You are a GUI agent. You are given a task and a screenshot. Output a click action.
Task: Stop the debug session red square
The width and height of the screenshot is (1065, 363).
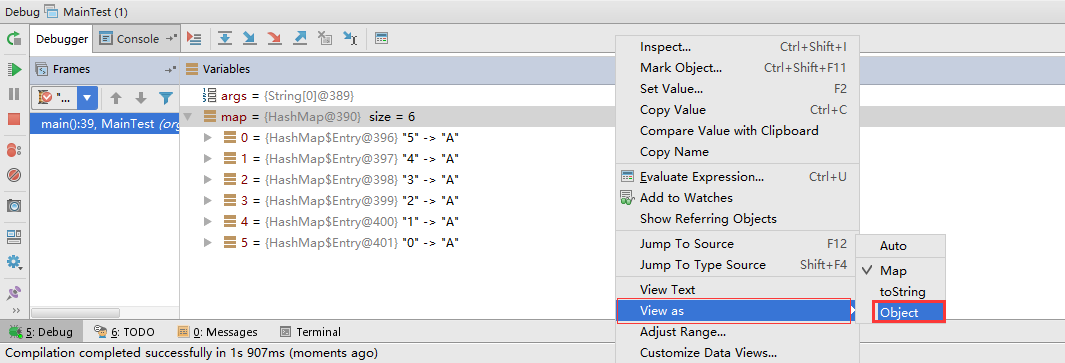[x=14, y=119]
